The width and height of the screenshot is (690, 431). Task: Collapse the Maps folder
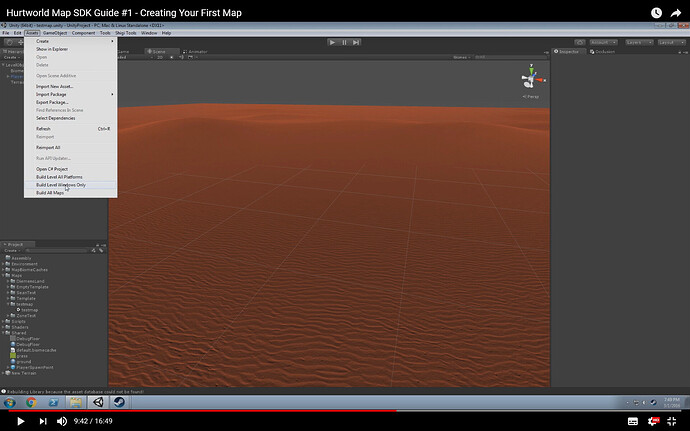[x=3, y=276]
